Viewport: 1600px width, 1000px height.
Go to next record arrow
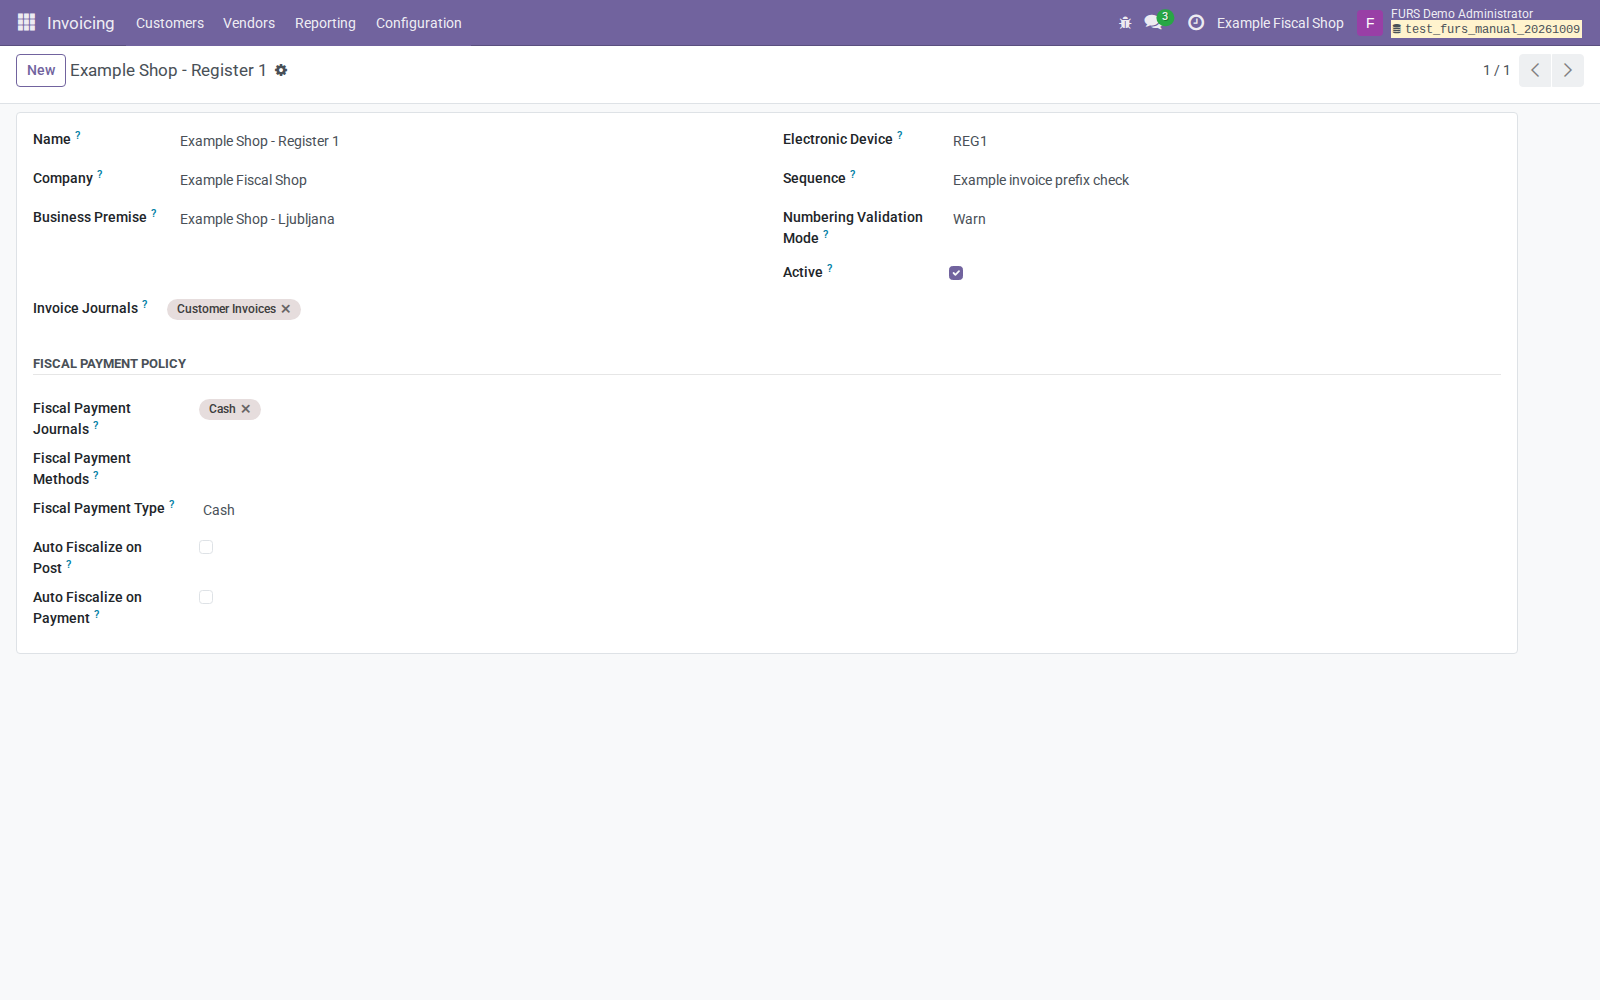click(x=1567, y=70)
